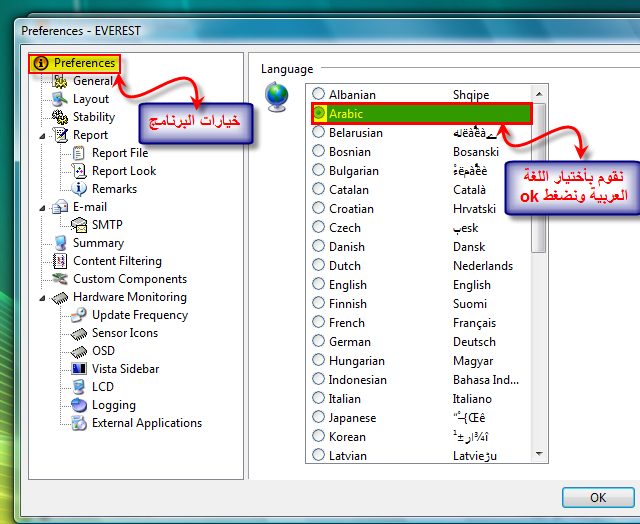Select the Korean language radio button
This screenshot has height=524, width=640.
(318, 436)
